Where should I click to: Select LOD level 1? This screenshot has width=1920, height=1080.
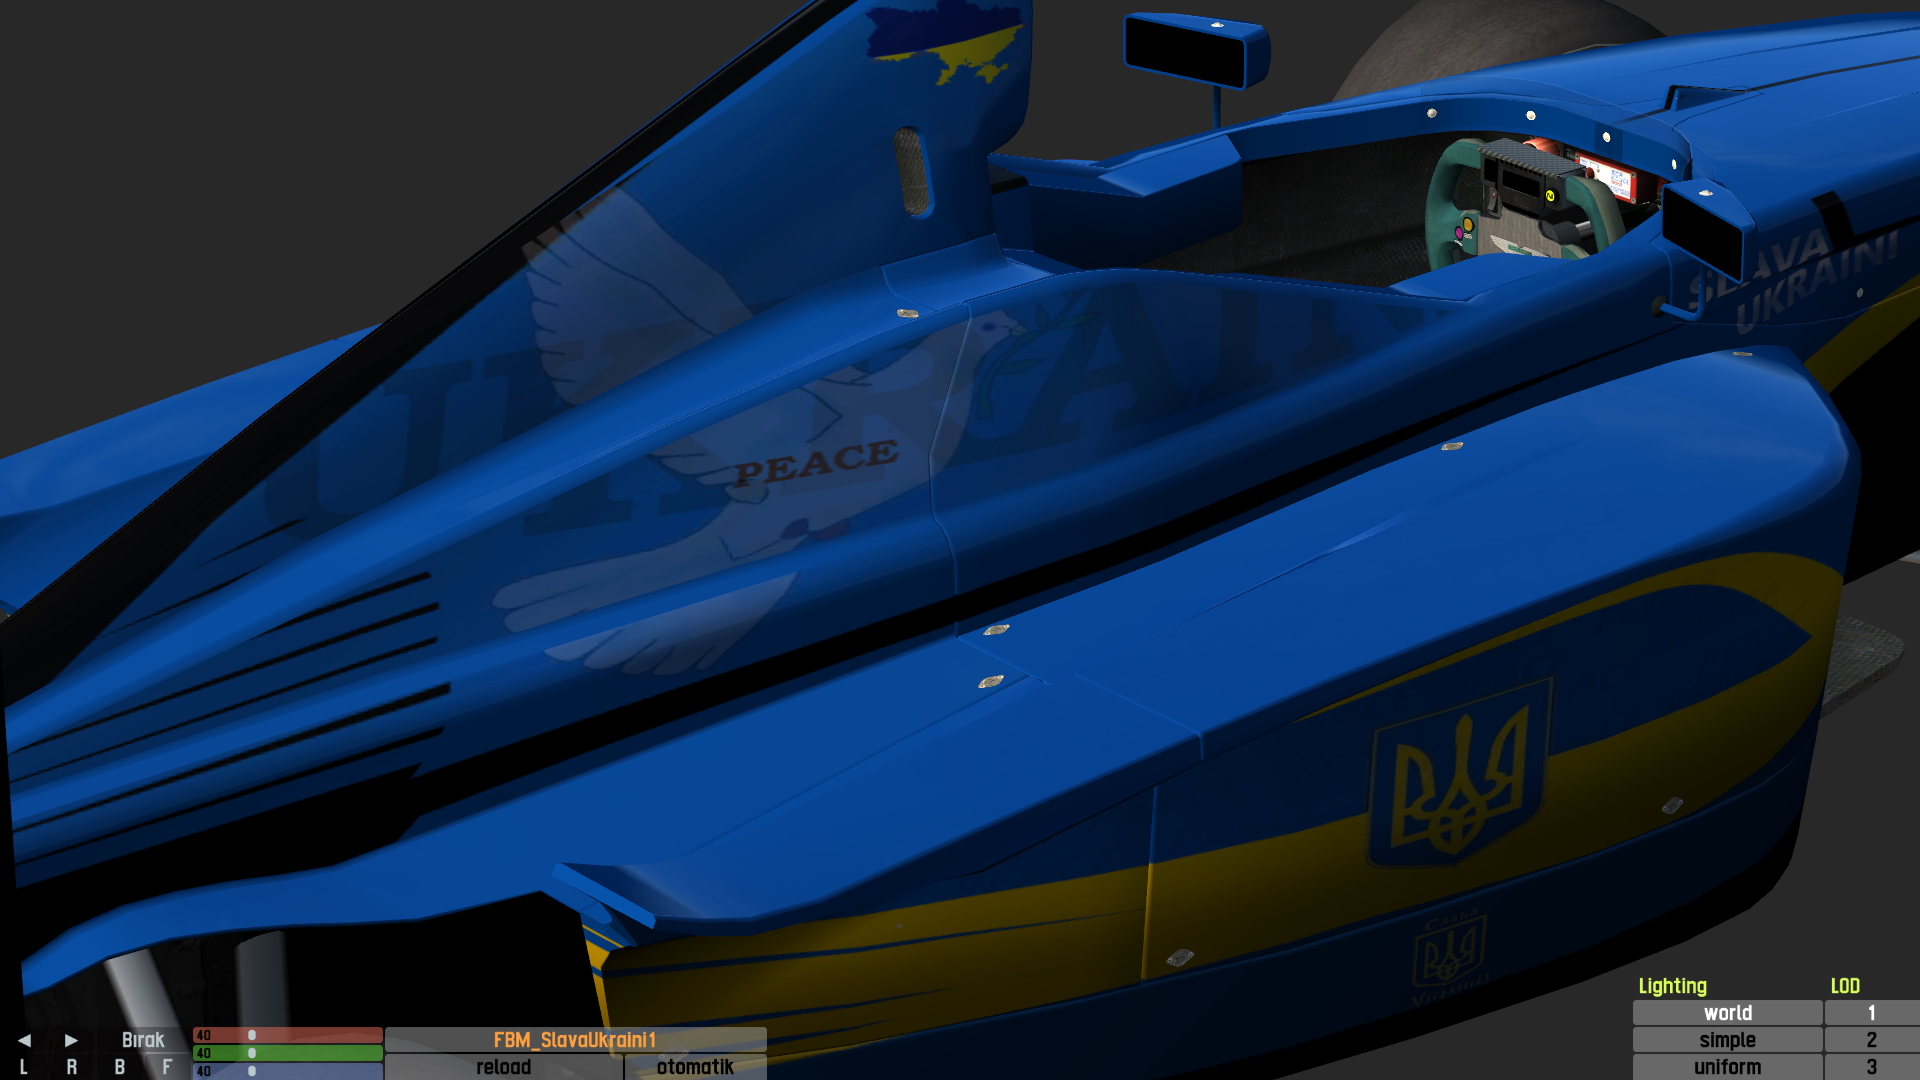pos(1871,1013)
